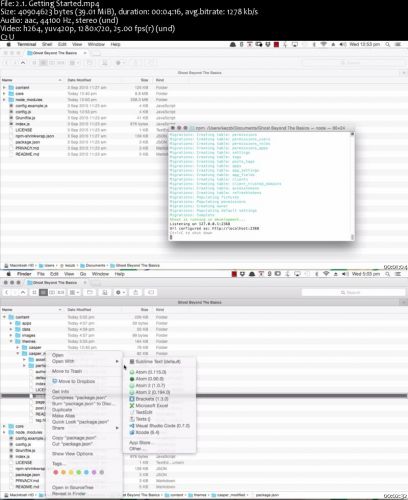Choose Open in SourceTree option
The image size is (408, 500).
73,488
